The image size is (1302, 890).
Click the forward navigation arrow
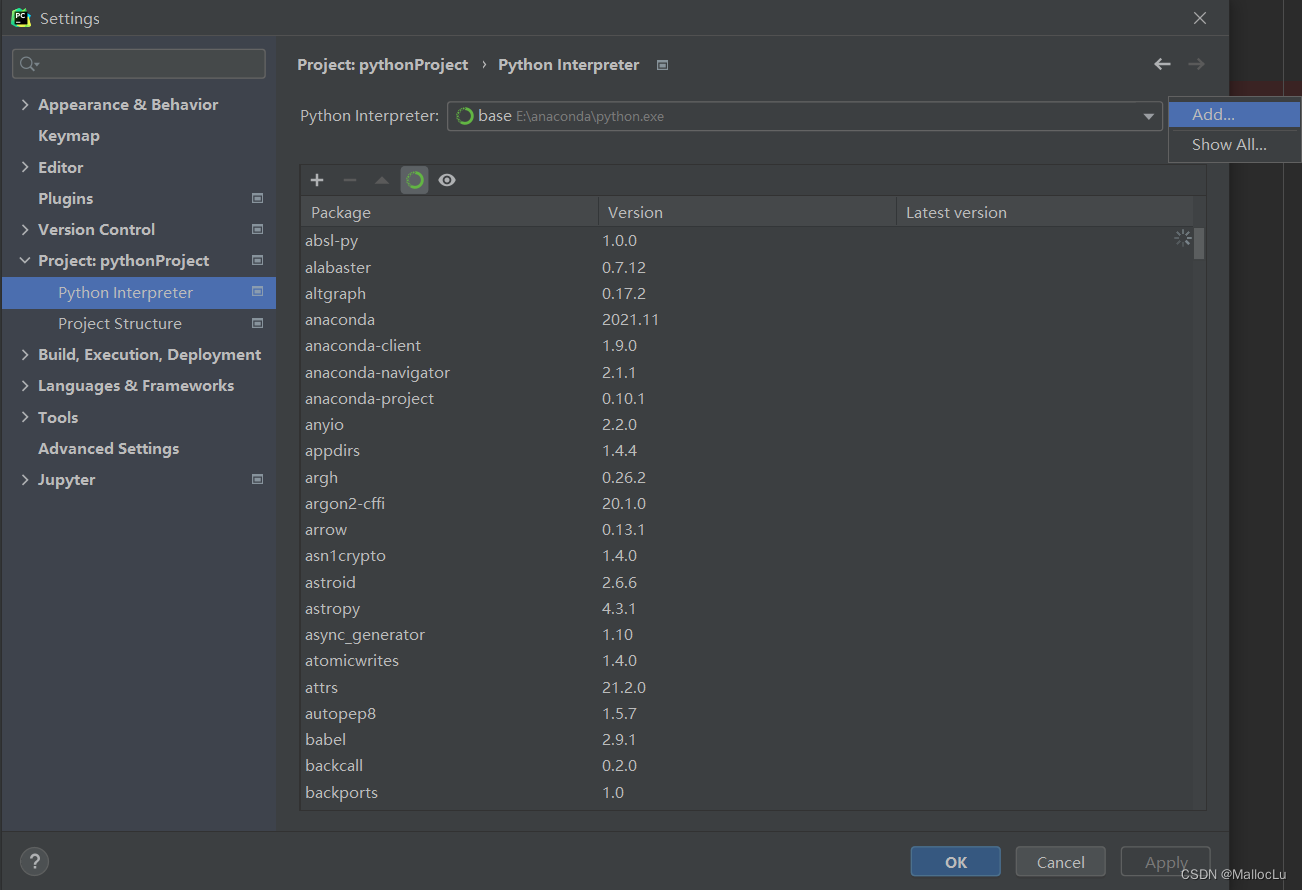1196,64
